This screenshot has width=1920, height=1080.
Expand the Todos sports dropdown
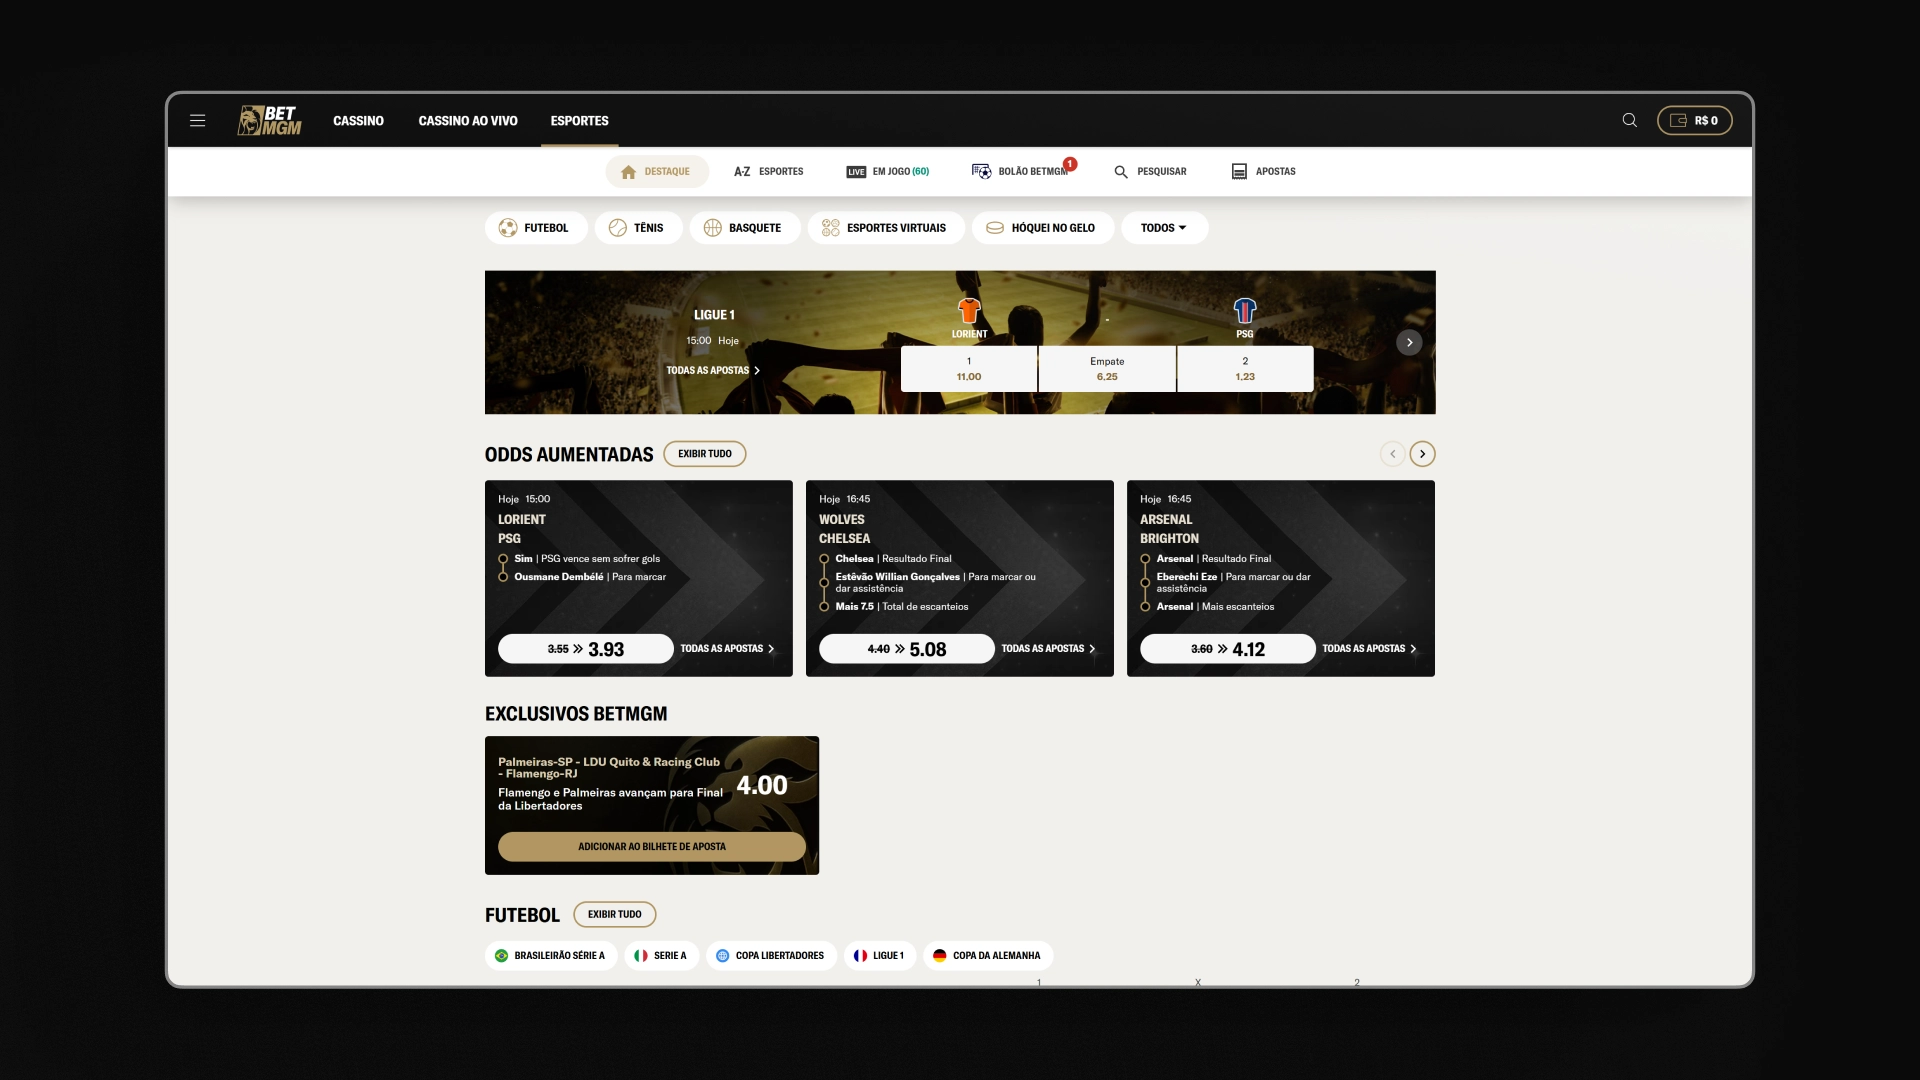tap(1163, 228)
